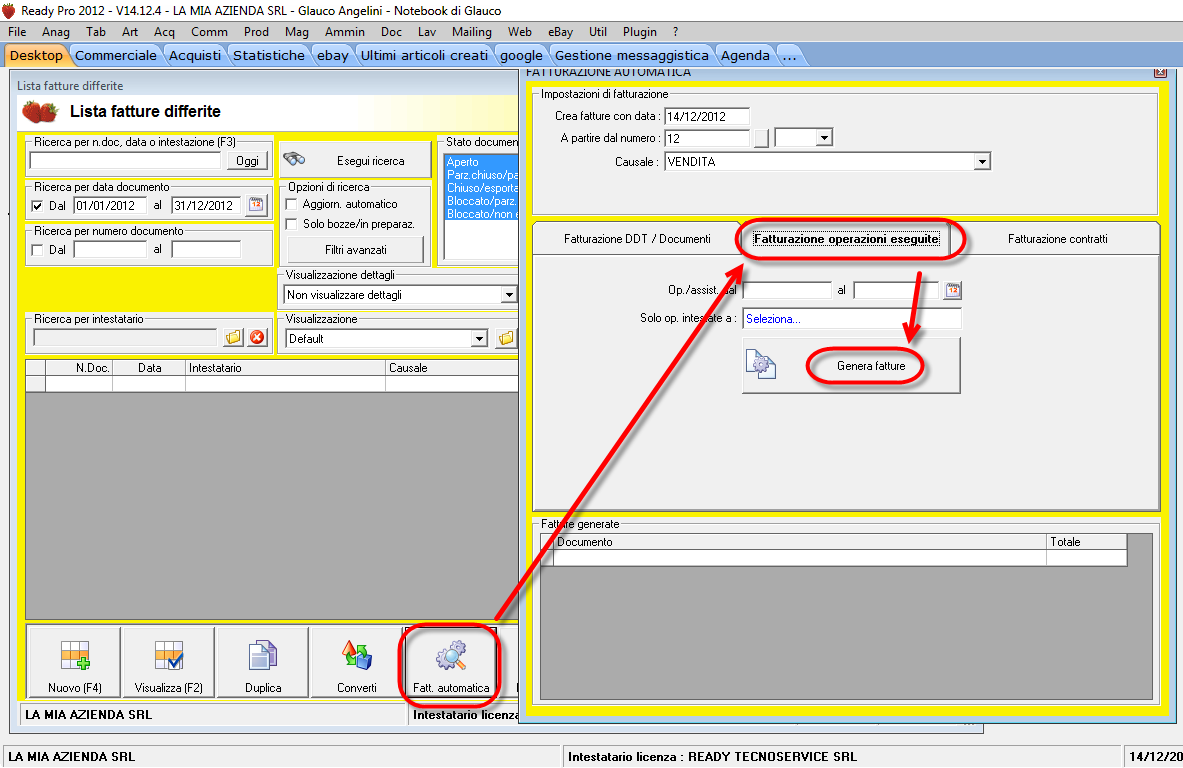Click the Duplica document button
The width and height of the screenshot is (1183, 768).
pos(263,662)
